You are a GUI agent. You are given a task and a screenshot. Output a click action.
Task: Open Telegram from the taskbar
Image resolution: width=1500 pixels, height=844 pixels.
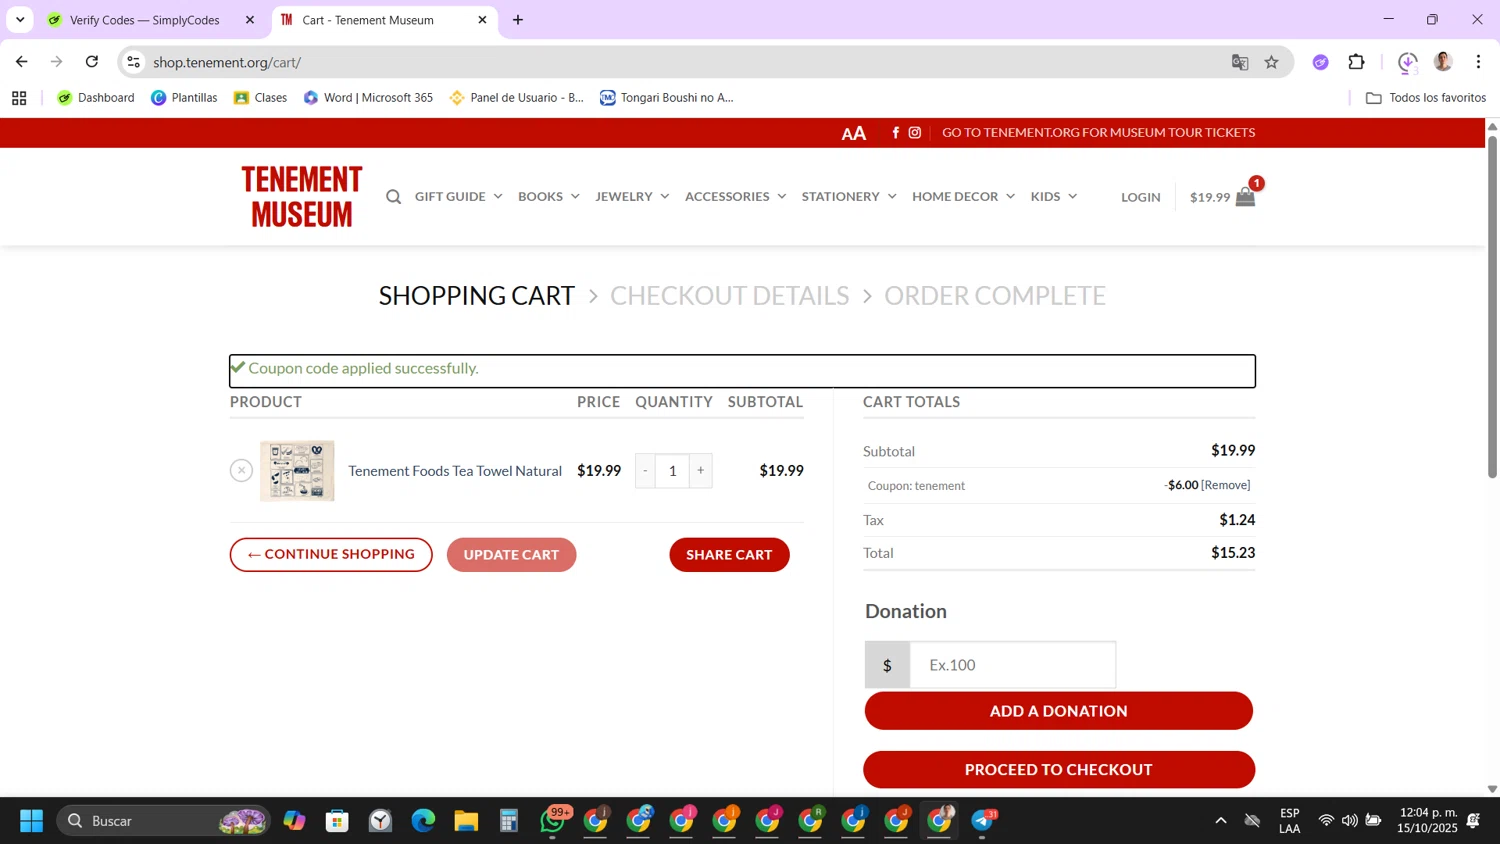coord(983,821)
